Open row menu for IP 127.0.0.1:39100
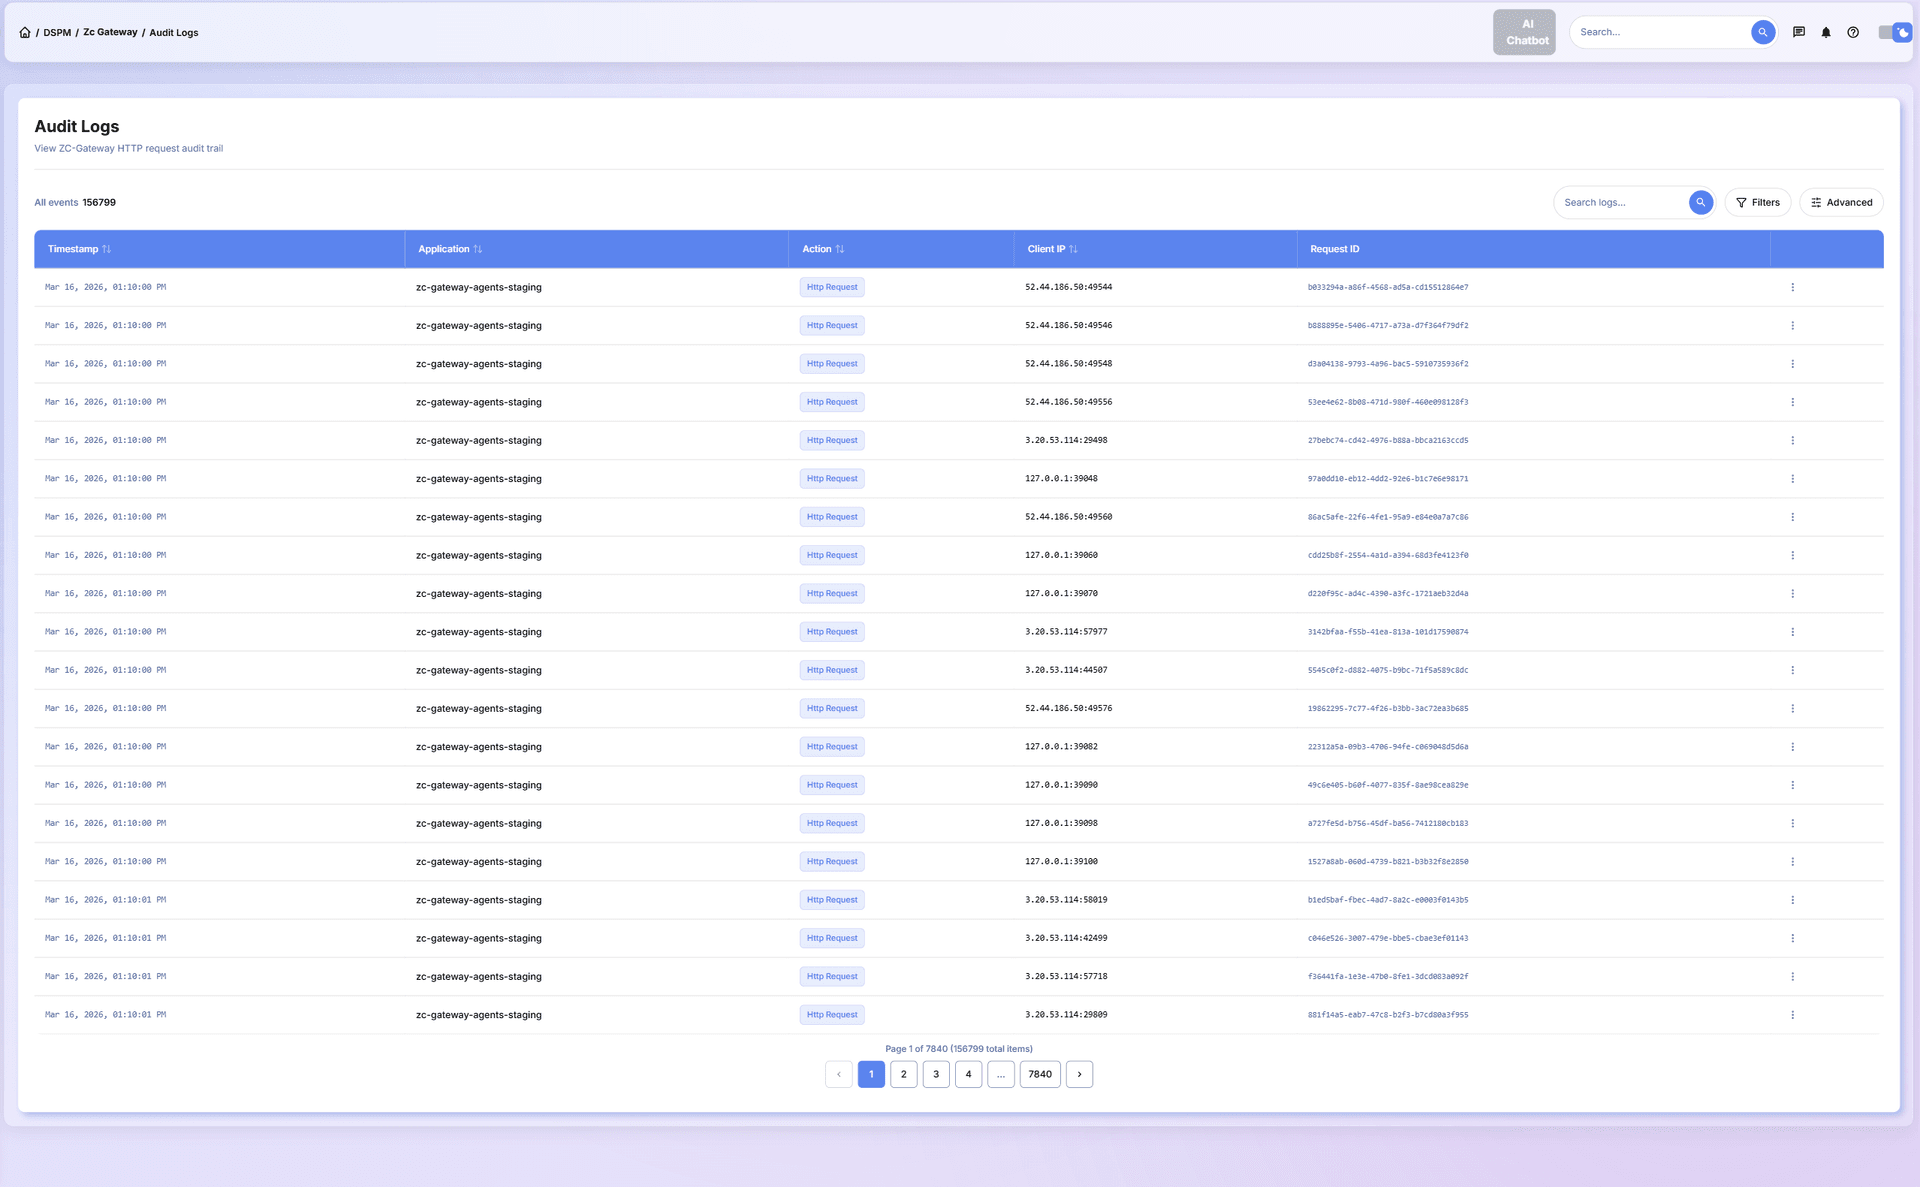1920x1187 pixels. click(1792, 862)
